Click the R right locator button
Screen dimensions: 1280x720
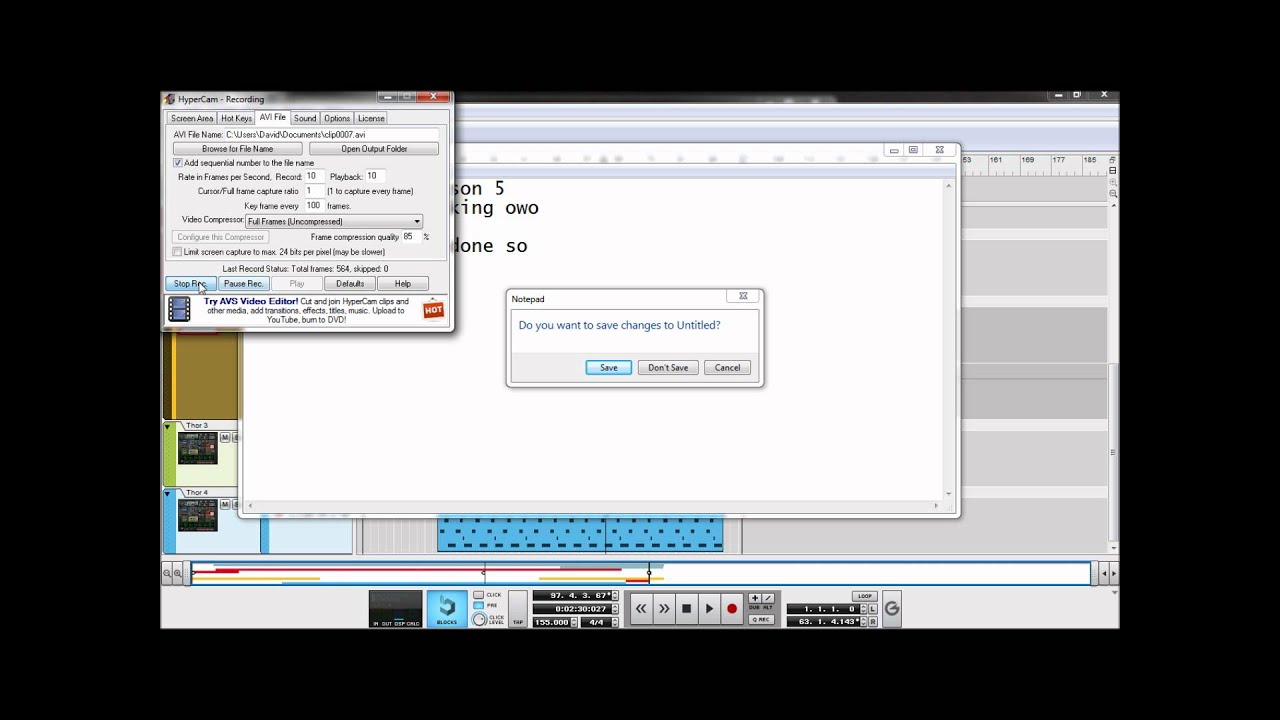pos(873,622)
